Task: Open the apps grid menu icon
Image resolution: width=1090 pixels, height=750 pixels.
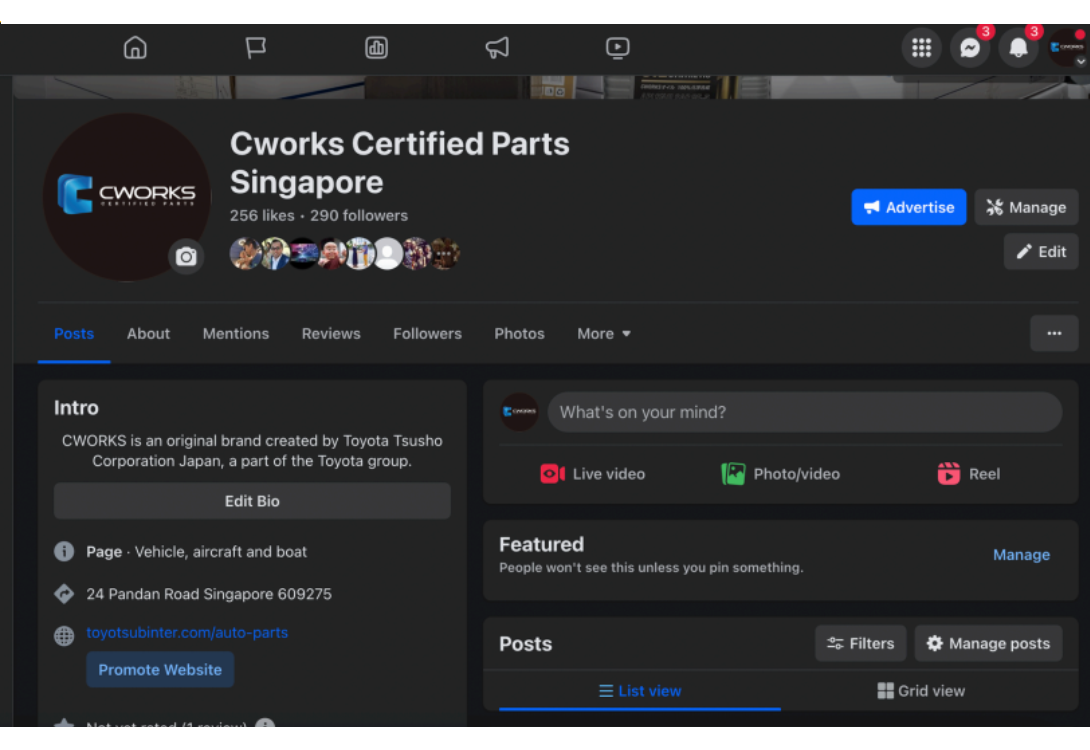Action: click(x=921, y=48)
